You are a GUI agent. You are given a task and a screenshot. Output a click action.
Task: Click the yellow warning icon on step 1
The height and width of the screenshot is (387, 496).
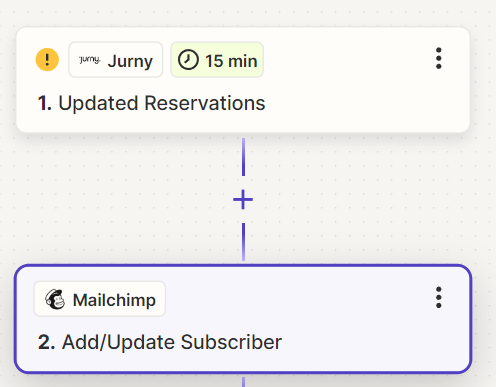(47, 60)
